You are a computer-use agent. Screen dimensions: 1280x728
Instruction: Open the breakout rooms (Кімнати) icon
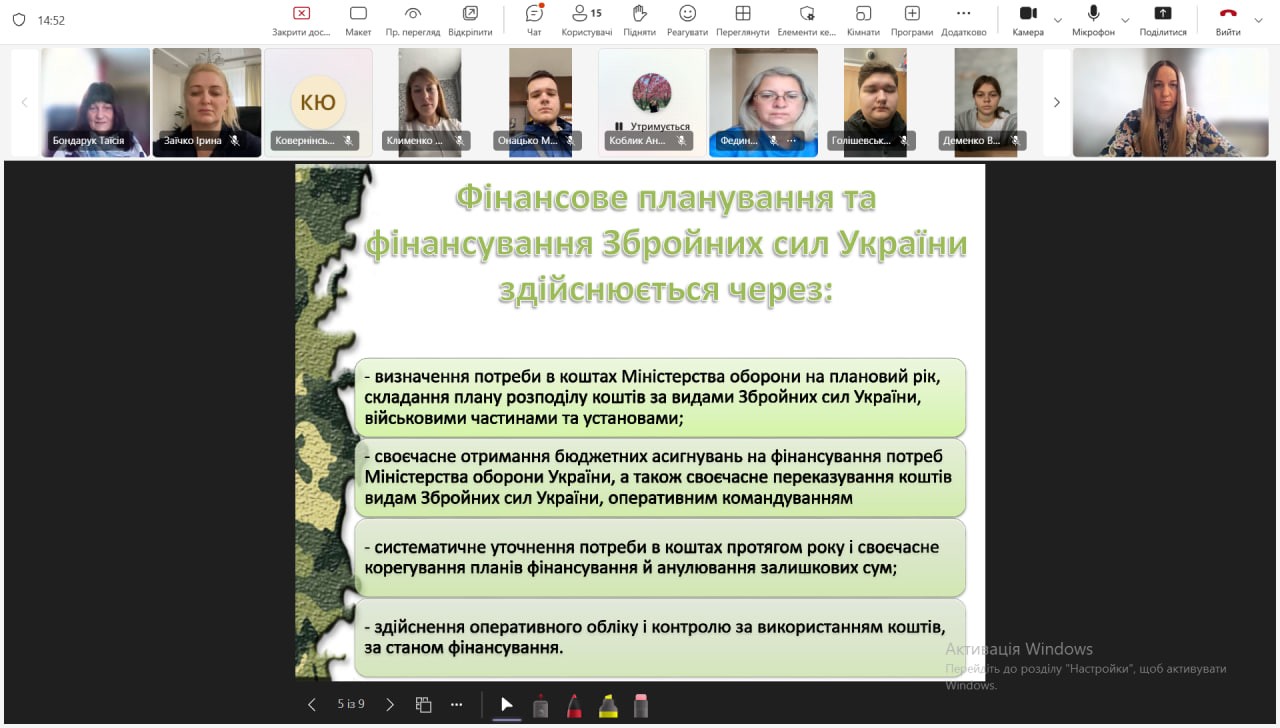863,20
